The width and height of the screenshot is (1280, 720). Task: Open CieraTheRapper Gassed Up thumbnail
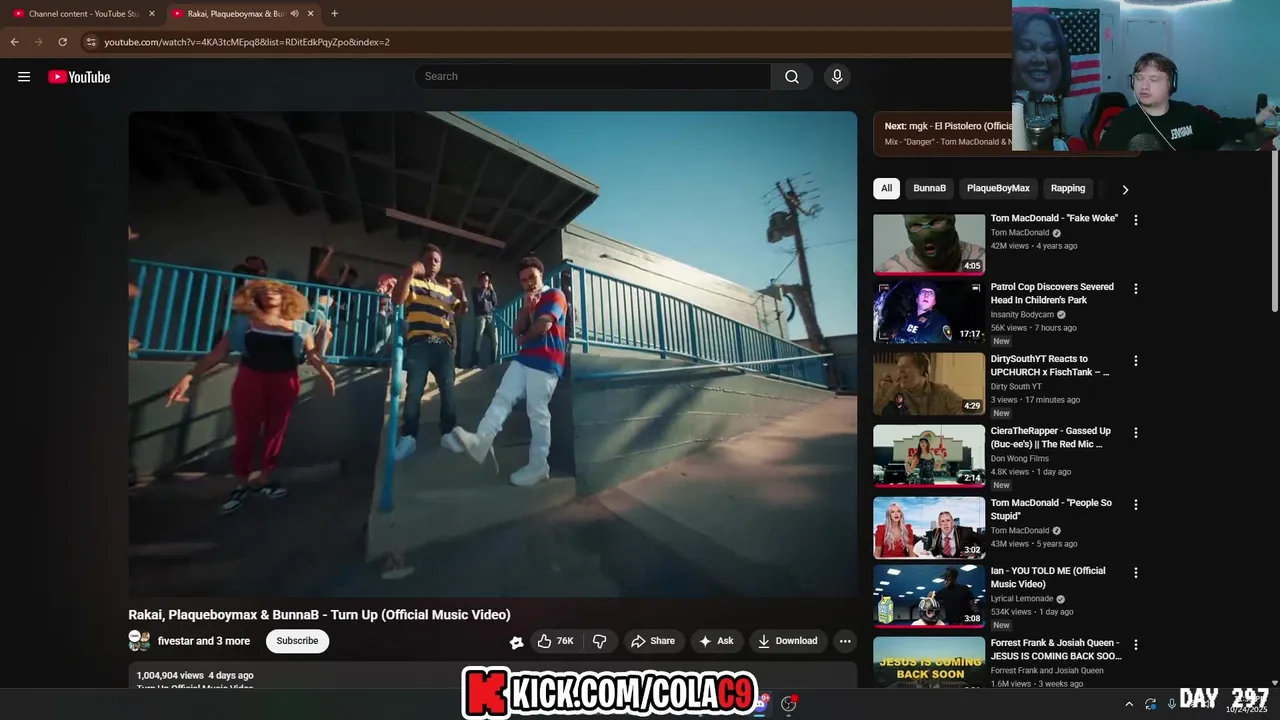(x=929, y=456)
